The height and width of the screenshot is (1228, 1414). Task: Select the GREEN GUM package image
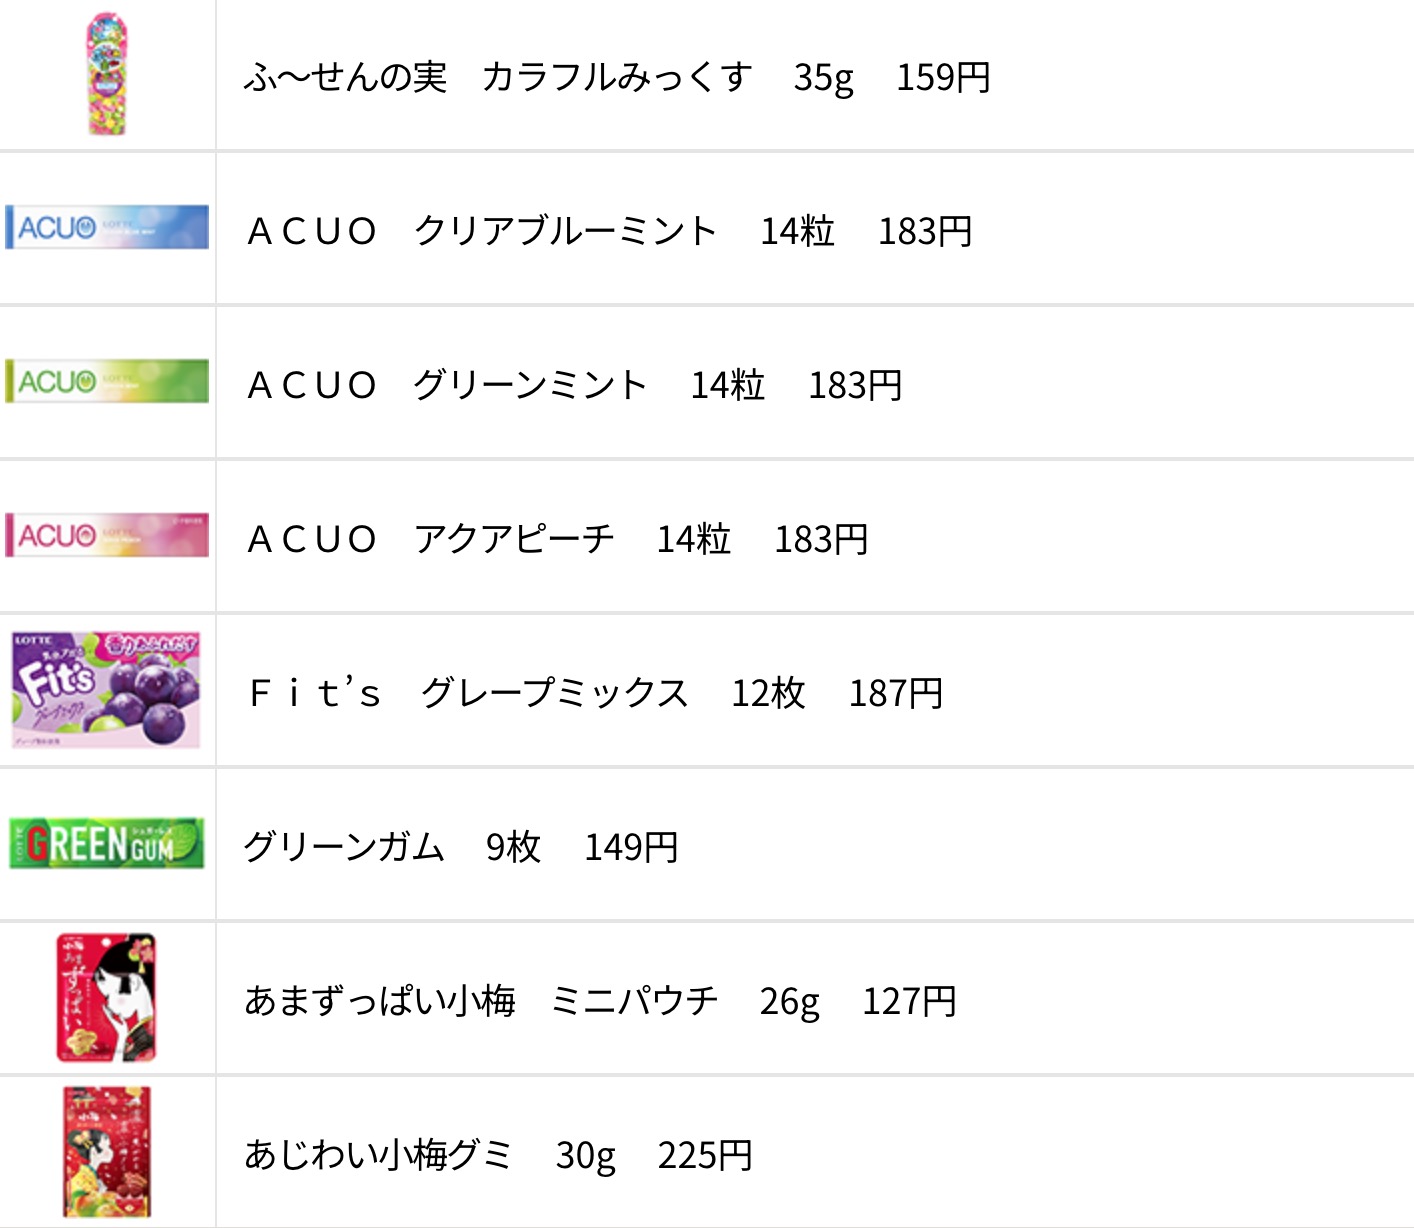coord(107,843)
